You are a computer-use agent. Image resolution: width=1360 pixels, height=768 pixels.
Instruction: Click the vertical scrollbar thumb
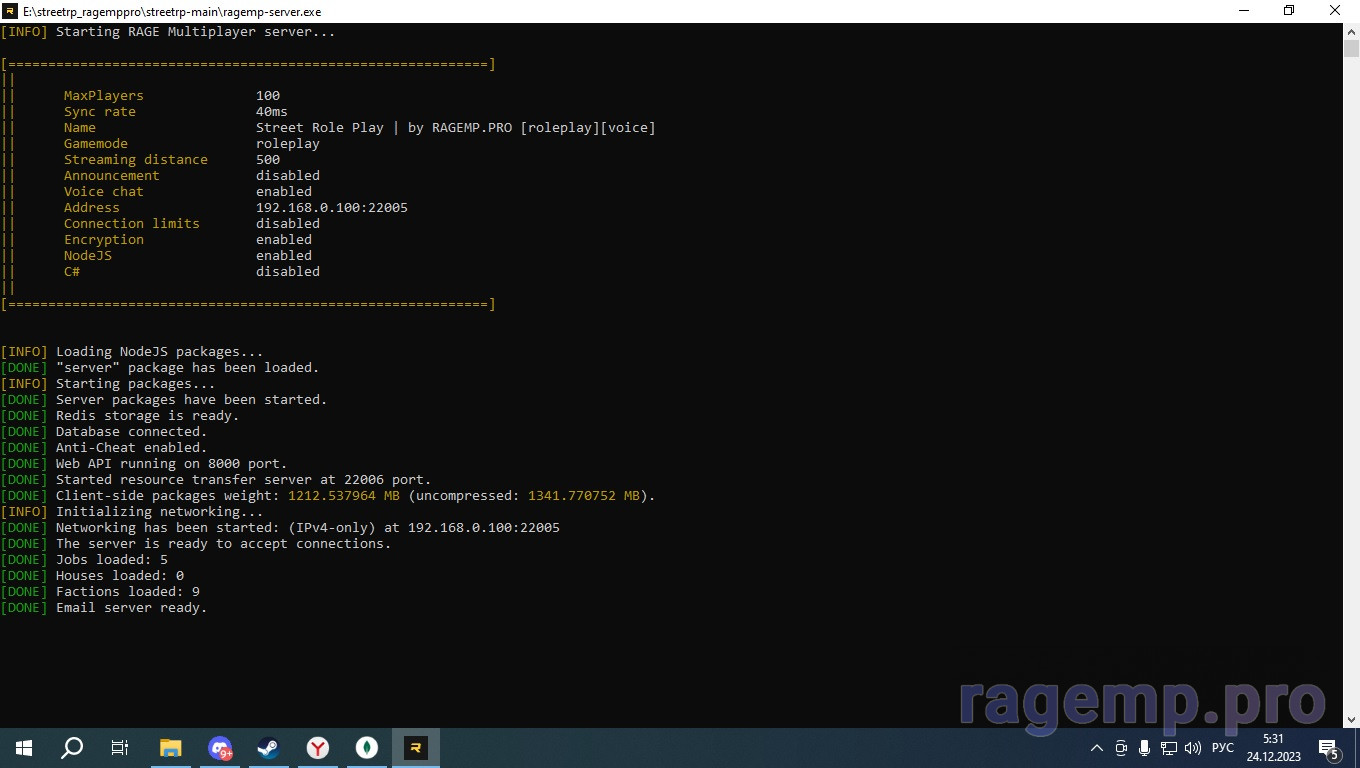coord(1351,48)
